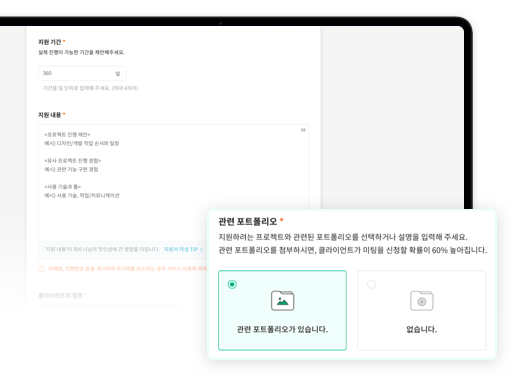Click the '지원 기간' section heading
This screenshot has width=520, height=375.
coord(50,42)
